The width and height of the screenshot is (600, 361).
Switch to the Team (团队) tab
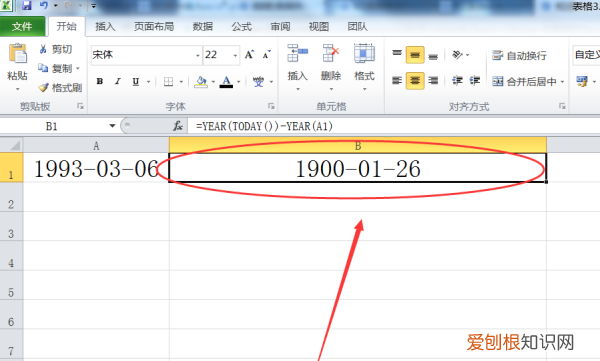(357, 26)
